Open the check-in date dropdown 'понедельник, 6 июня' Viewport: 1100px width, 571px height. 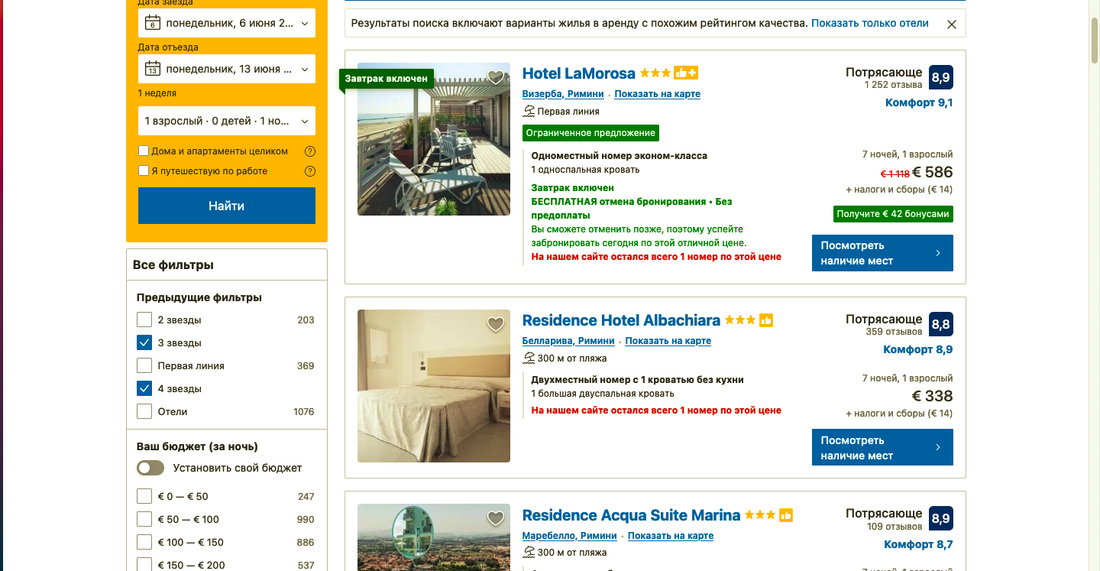227,23
